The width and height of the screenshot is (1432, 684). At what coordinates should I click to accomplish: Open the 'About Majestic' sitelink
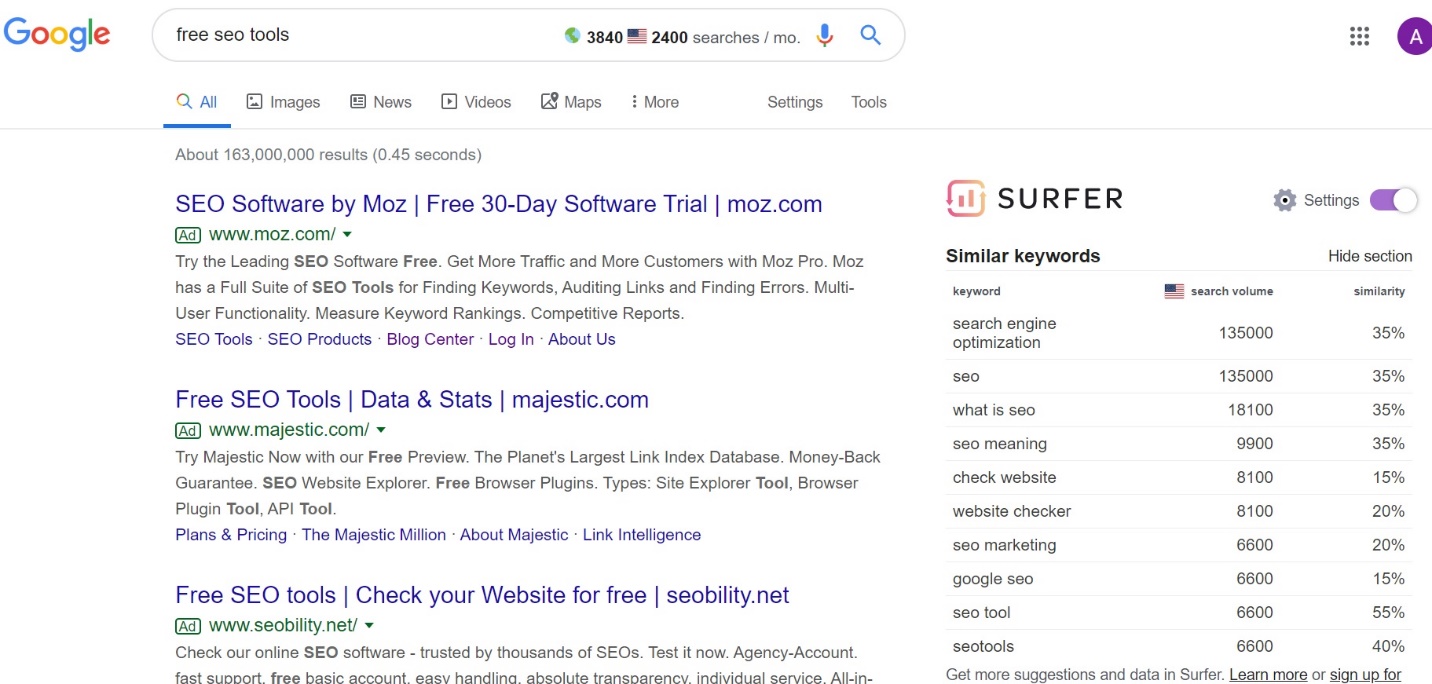click(x=514, y=535)
